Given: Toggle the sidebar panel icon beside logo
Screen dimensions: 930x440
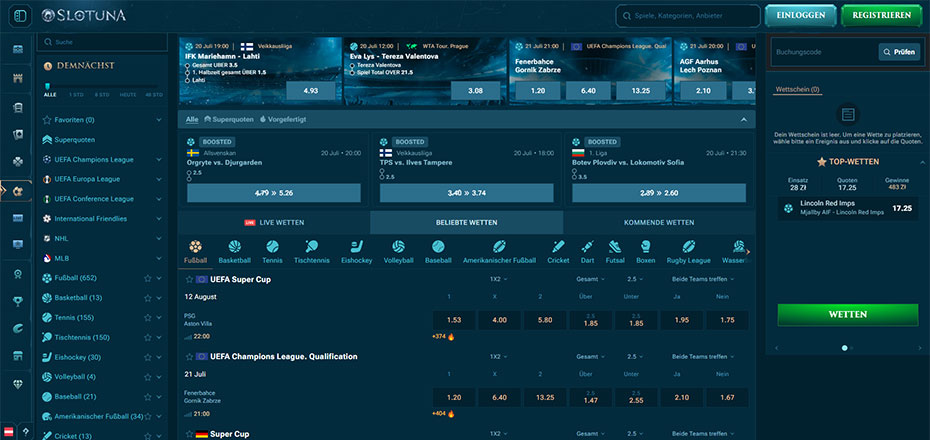Looking at the screenshot, I should (20, 15).
